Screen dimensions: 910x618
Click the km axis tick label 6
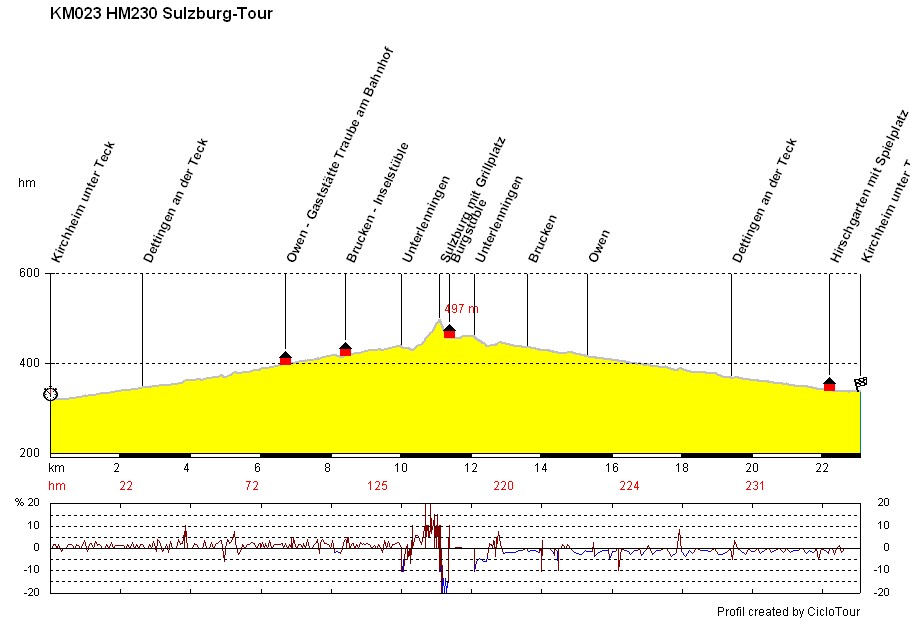(x=257, y=468)
